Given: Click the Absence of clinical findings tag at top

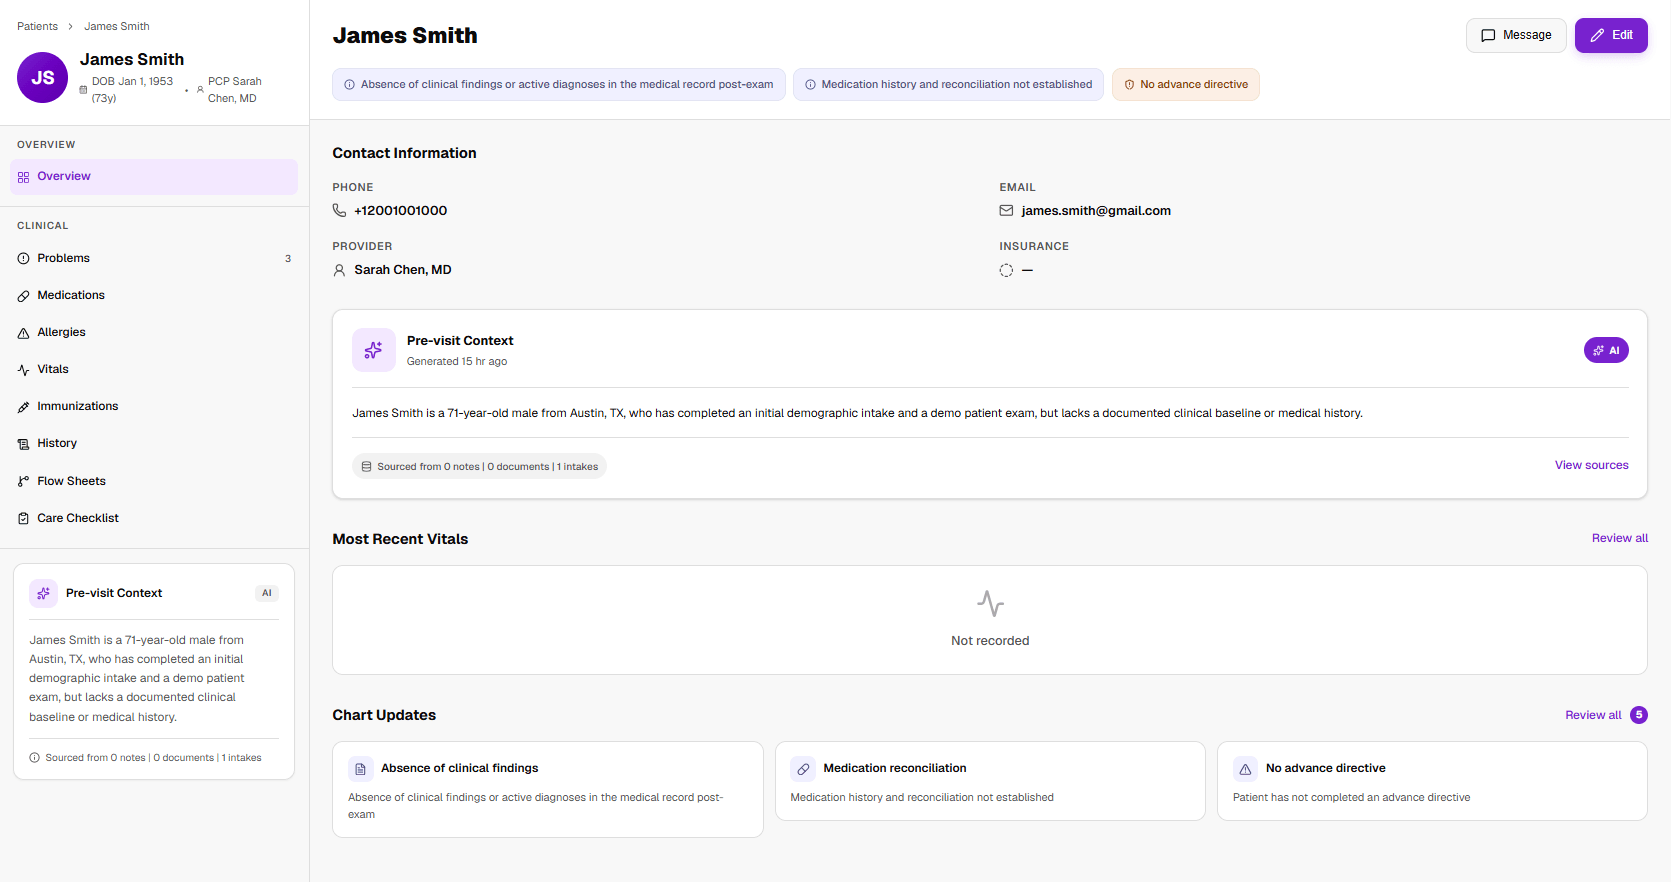Looking at the screenshot, I should (559, 85).
